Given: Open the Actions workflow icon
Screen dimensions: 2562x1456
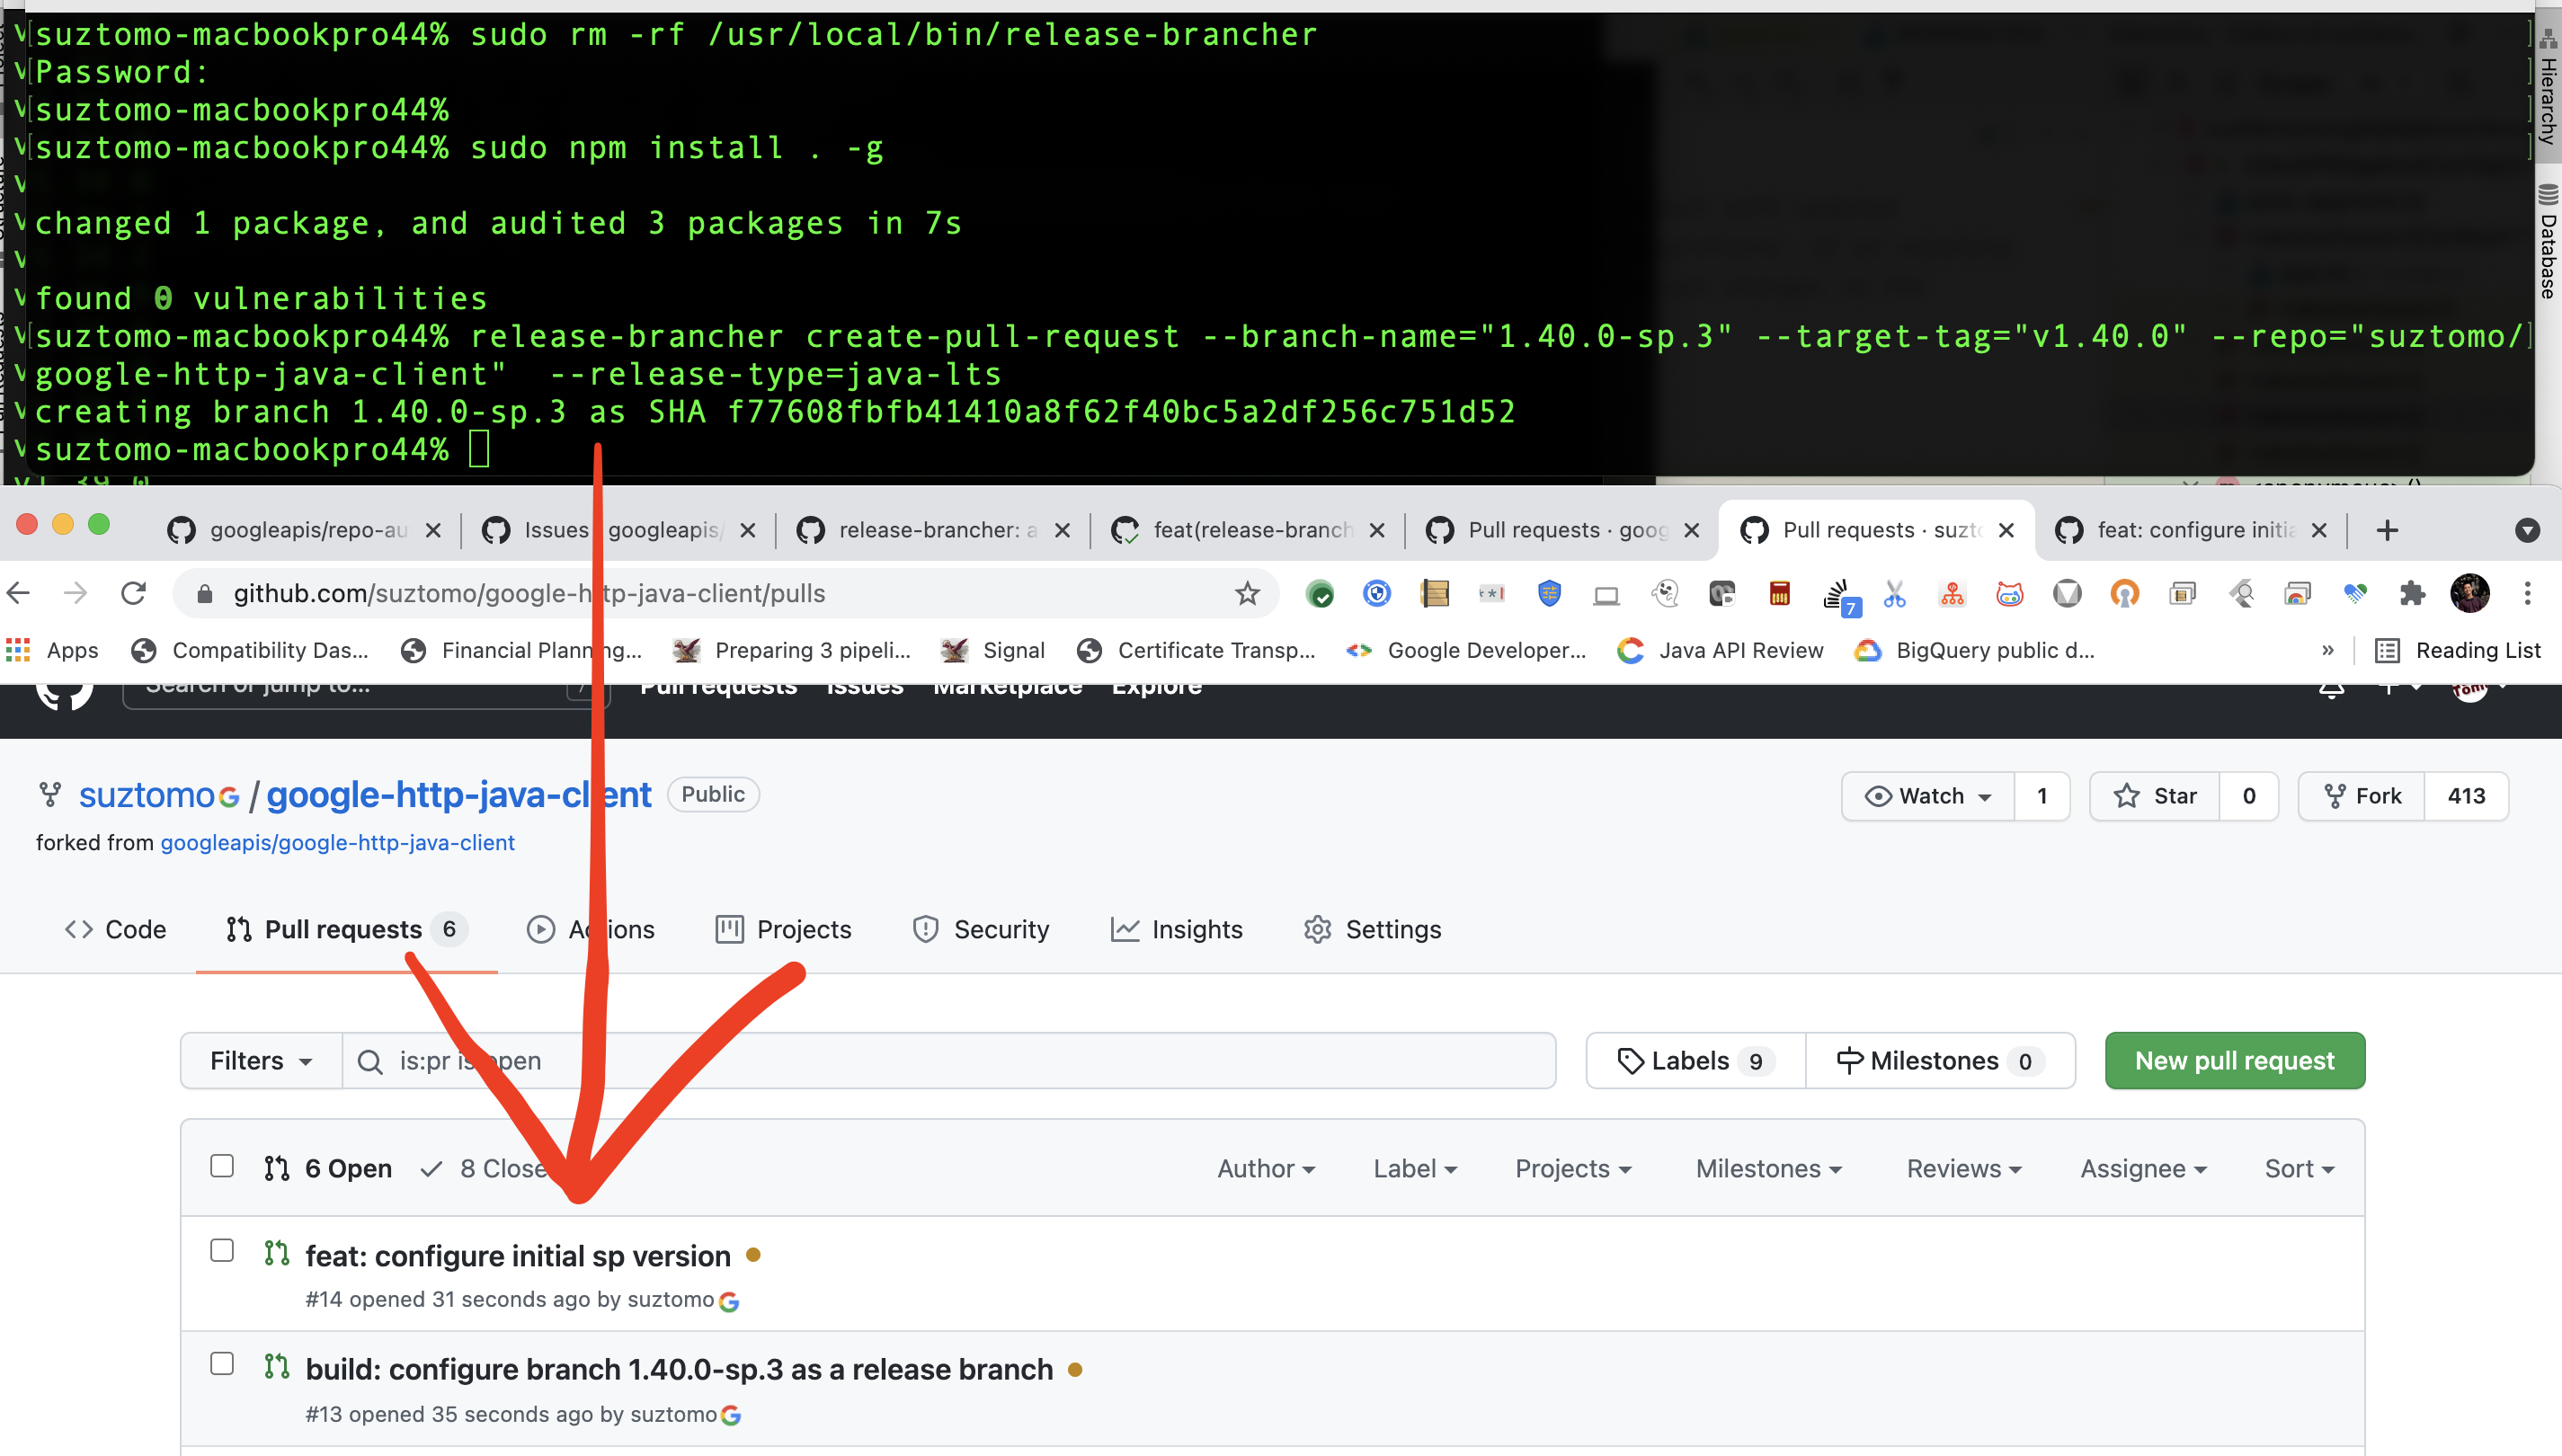Looking at the screenshot, I should (x=541, y=929).
